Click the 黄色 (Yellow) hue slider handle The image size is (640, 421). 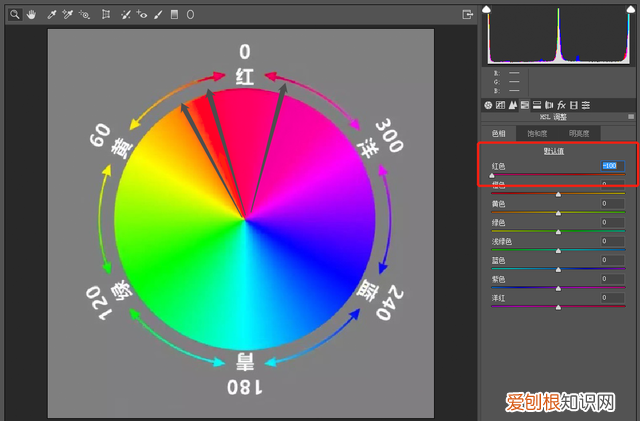pos(558,212)
